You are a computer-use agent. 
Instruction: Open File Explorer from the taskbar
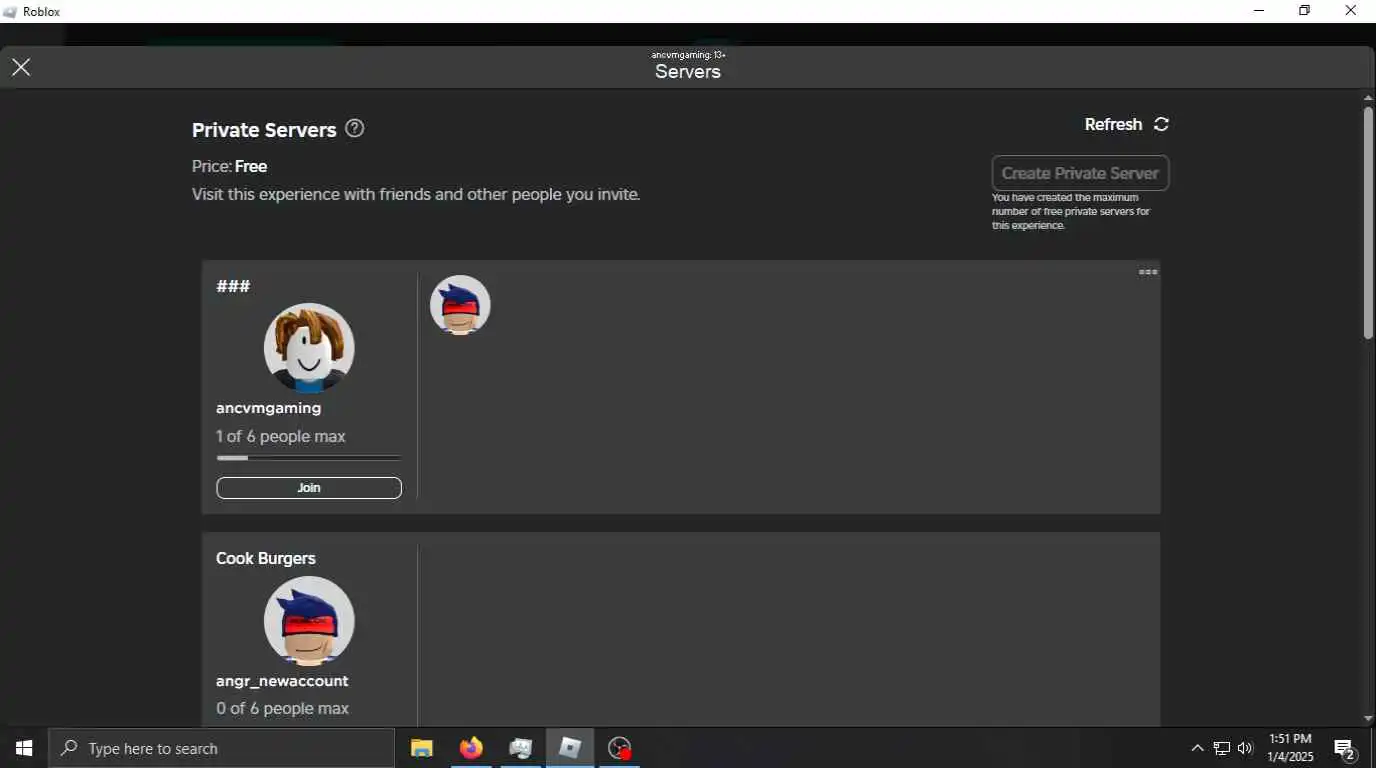[x=422, y=748]
